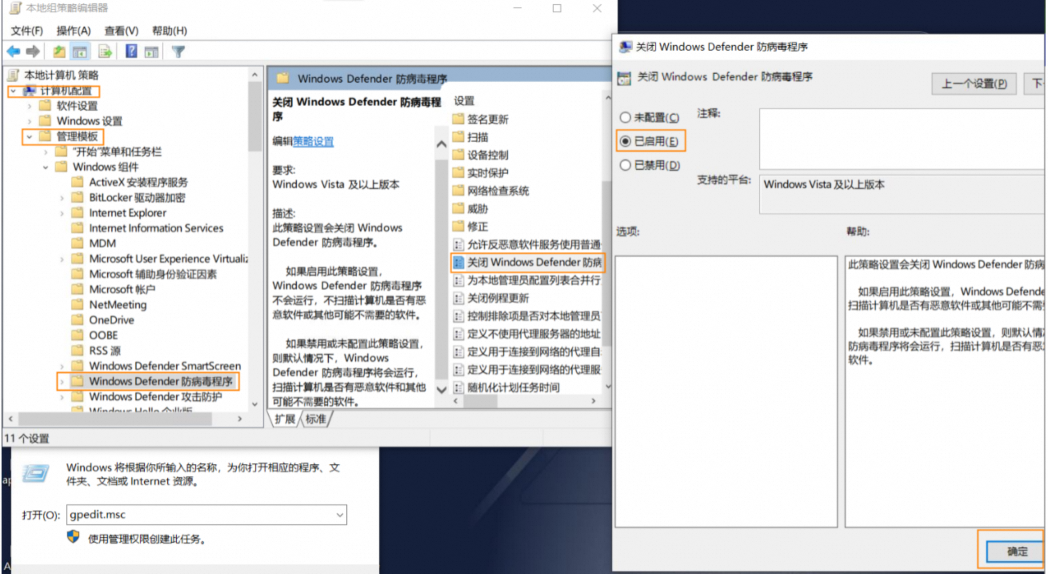The image size is (1048, 574).
Task: Click the 网络检查系统 folder icon
Action: point(458,190)
